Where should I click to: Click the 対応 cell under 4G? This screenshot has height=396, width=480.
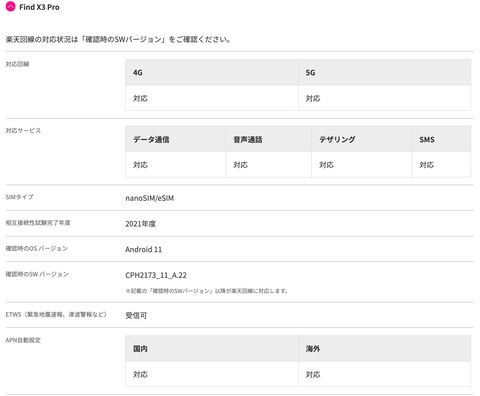[x=212, y=98]
